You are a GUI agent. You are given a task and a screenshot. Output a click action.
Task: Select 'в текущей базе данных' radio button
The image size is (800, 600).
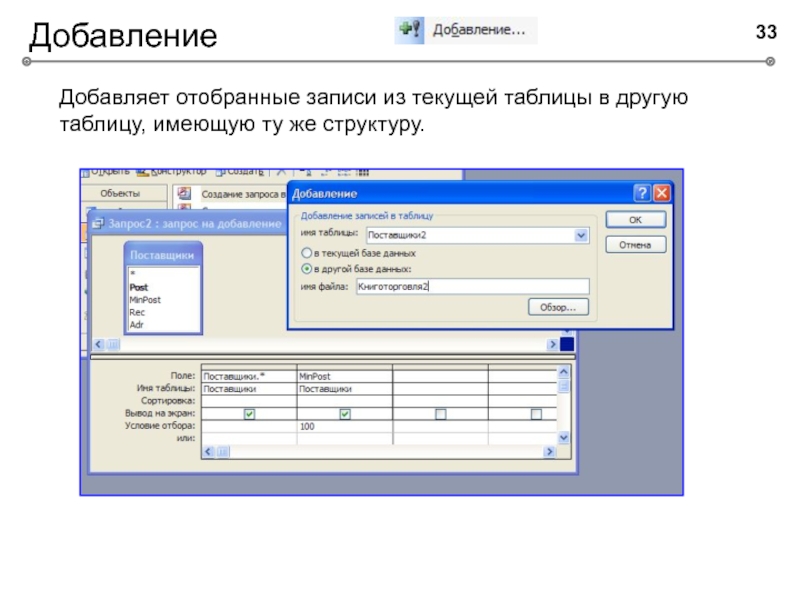click(307, 253)
